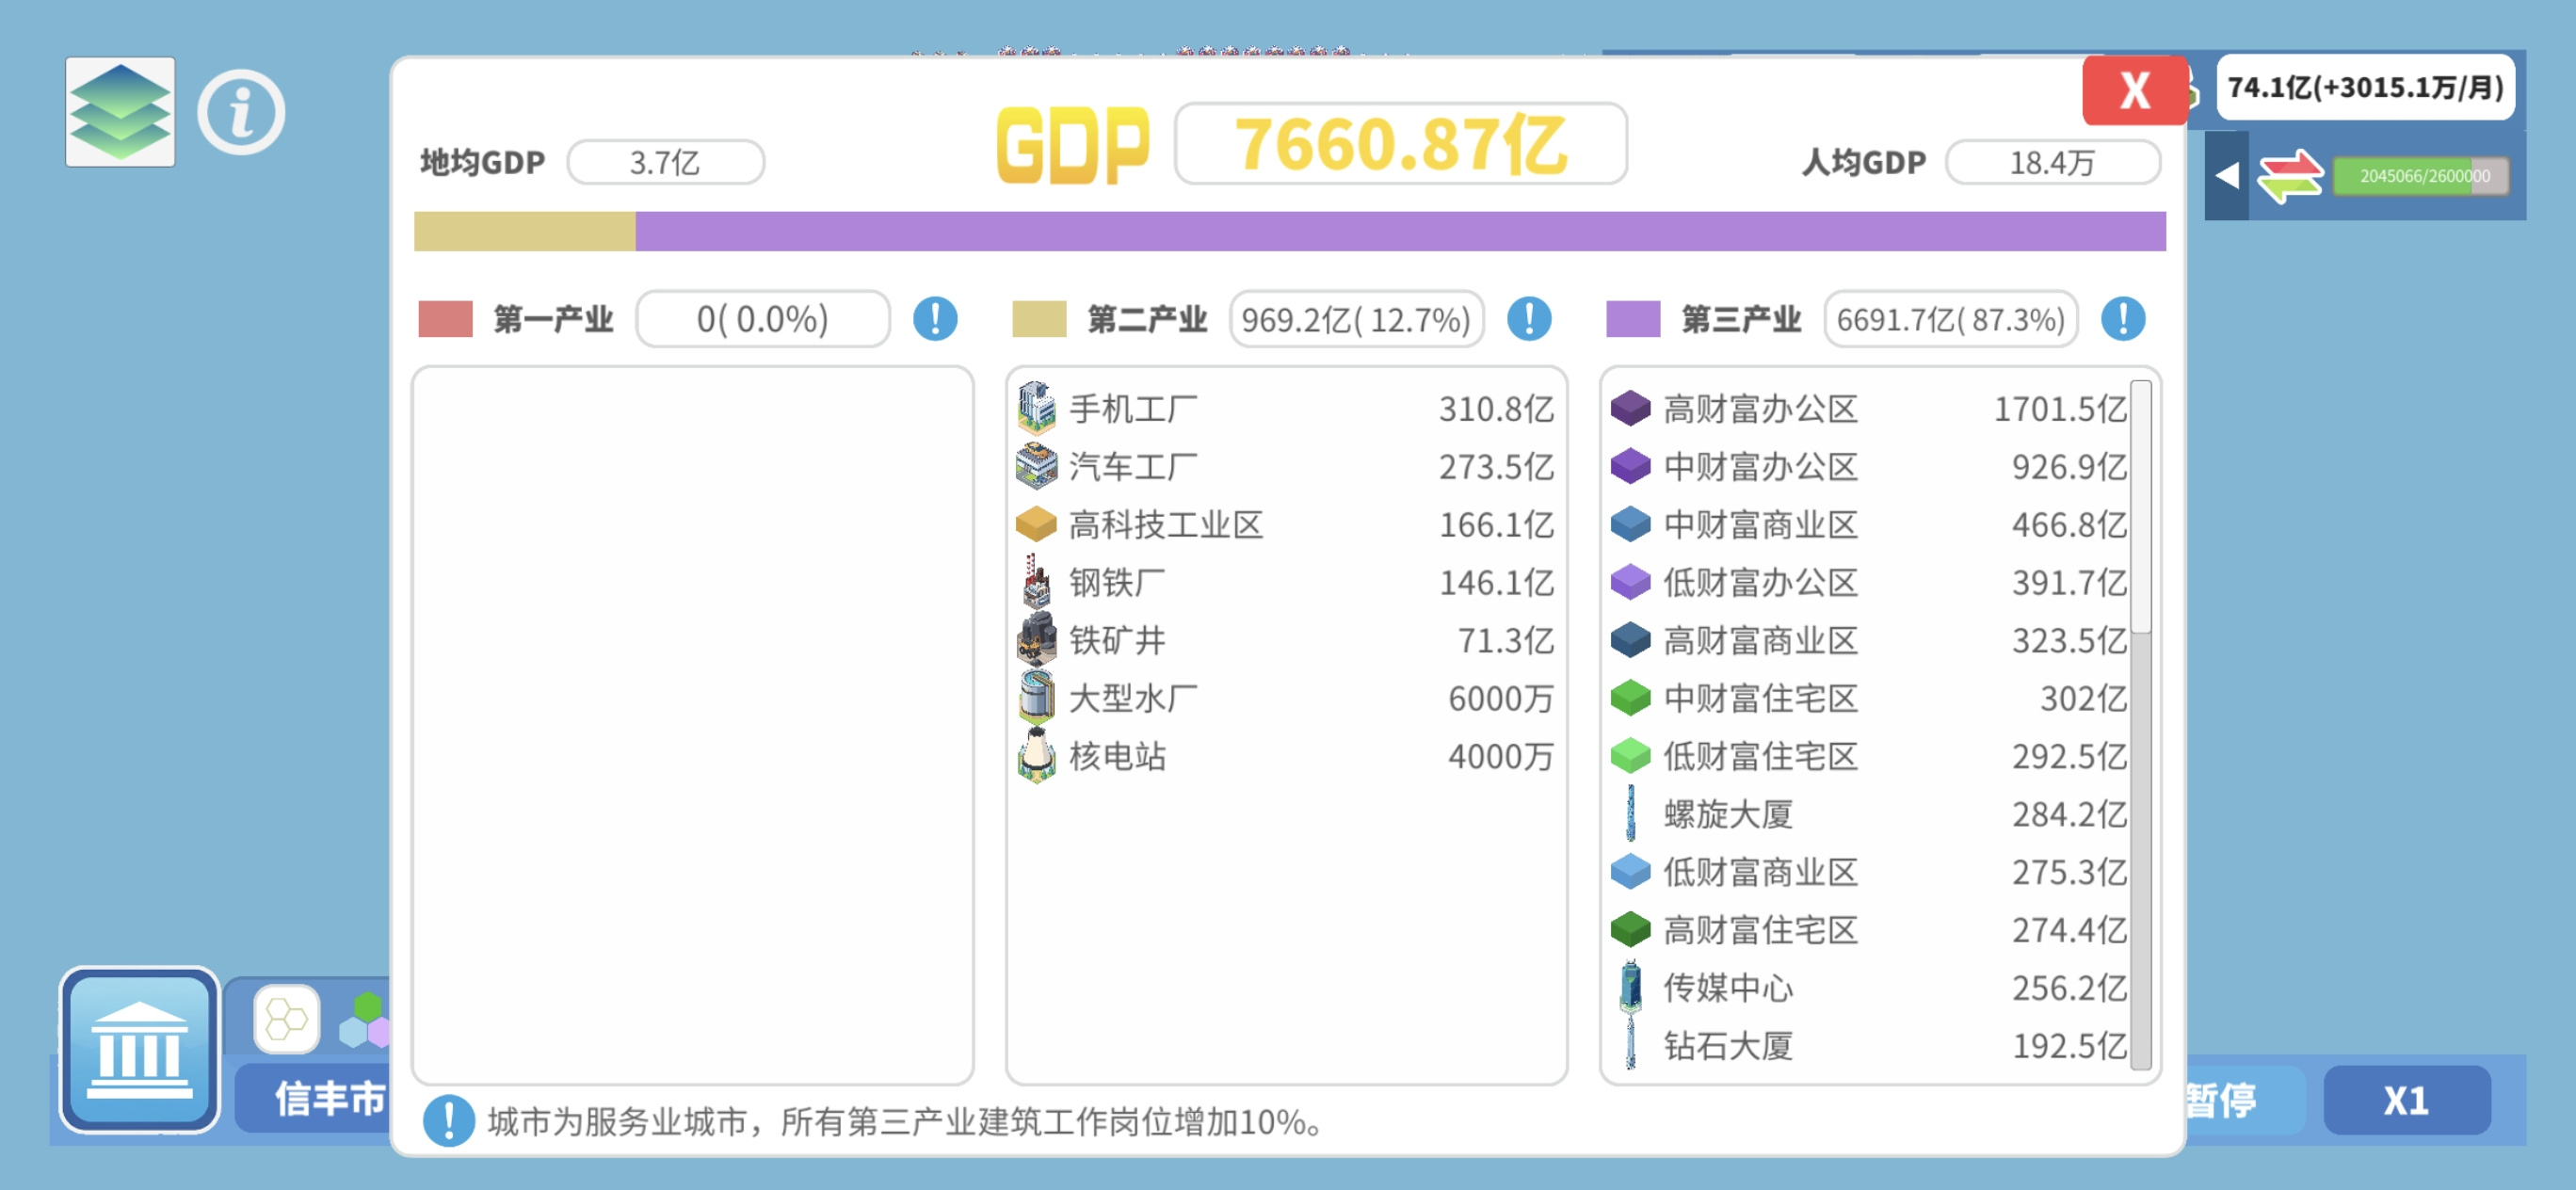Viewport: 2576px width, 1190px height.
Task: Click the 大型水厂 water tank icon
Action: [x=1036, y=697]
